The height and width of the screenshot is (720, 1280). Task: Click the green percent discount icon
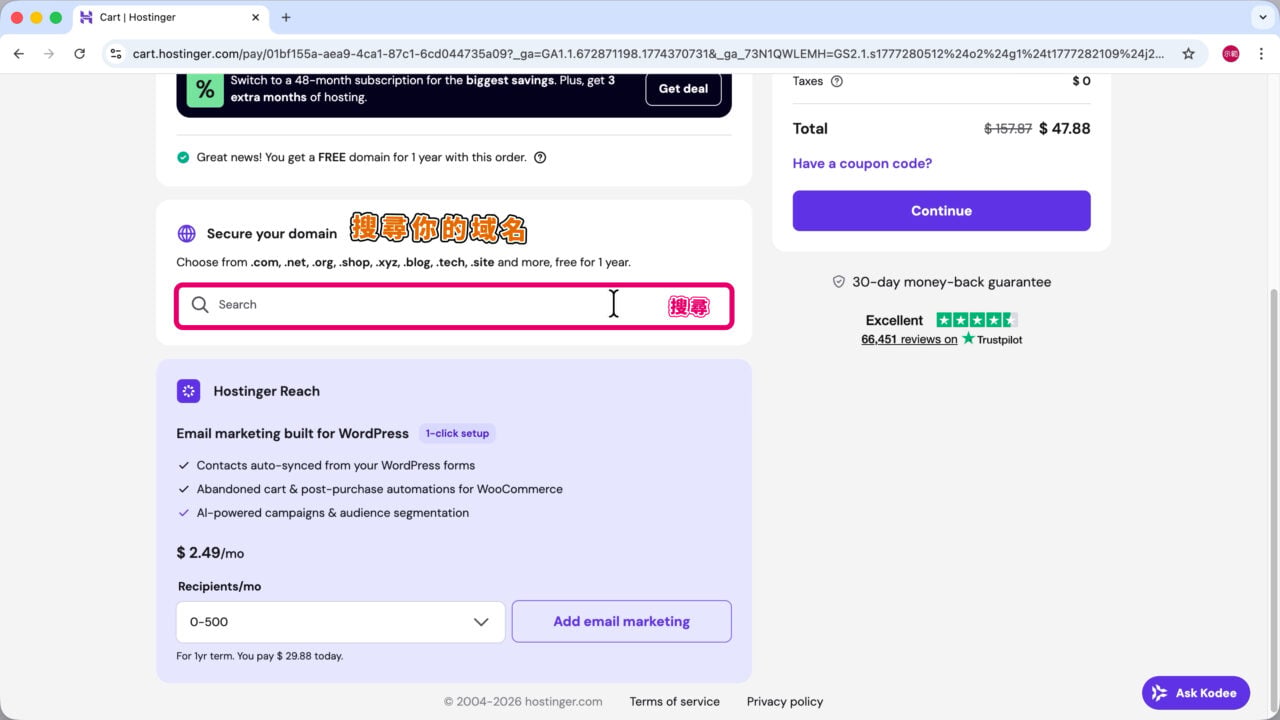205,90
